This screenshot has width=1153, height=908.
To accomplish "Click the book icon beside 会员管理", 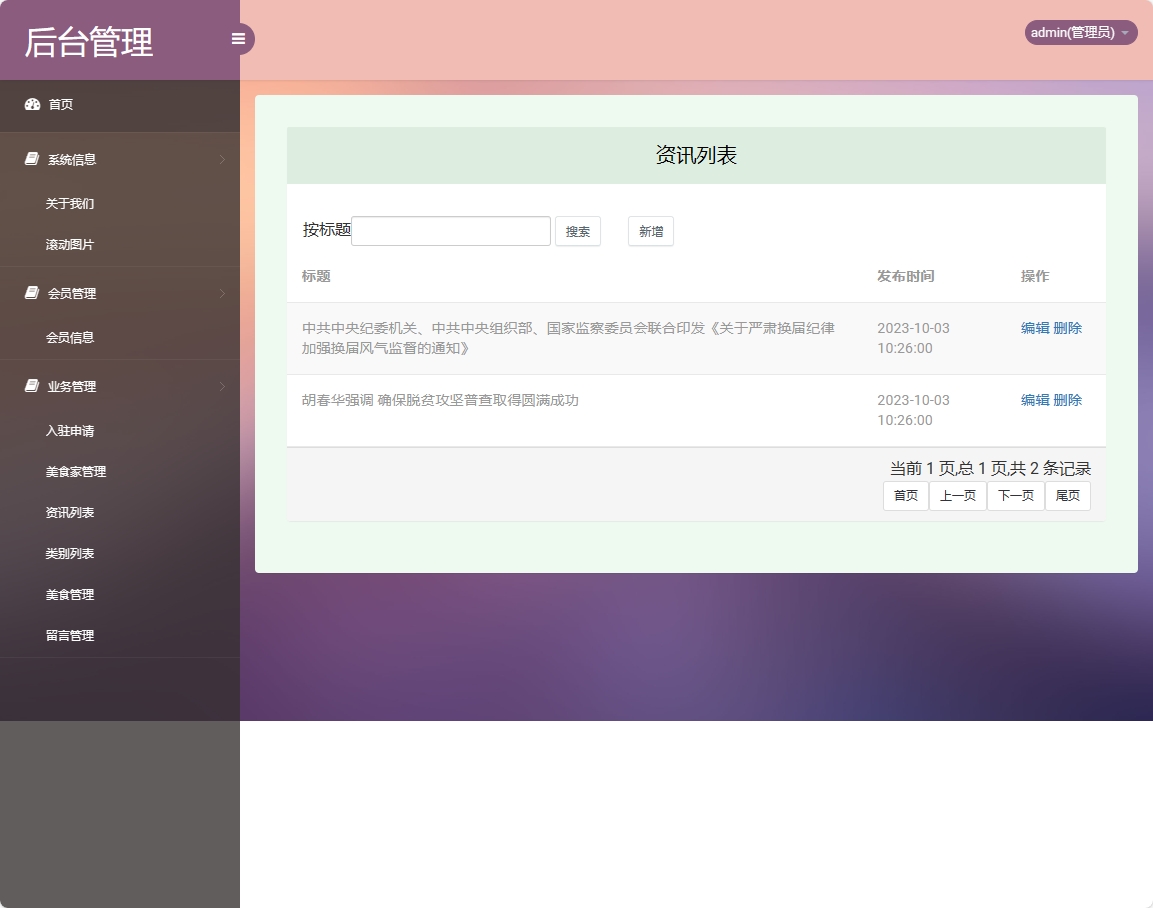I will (x=32, y=293).
